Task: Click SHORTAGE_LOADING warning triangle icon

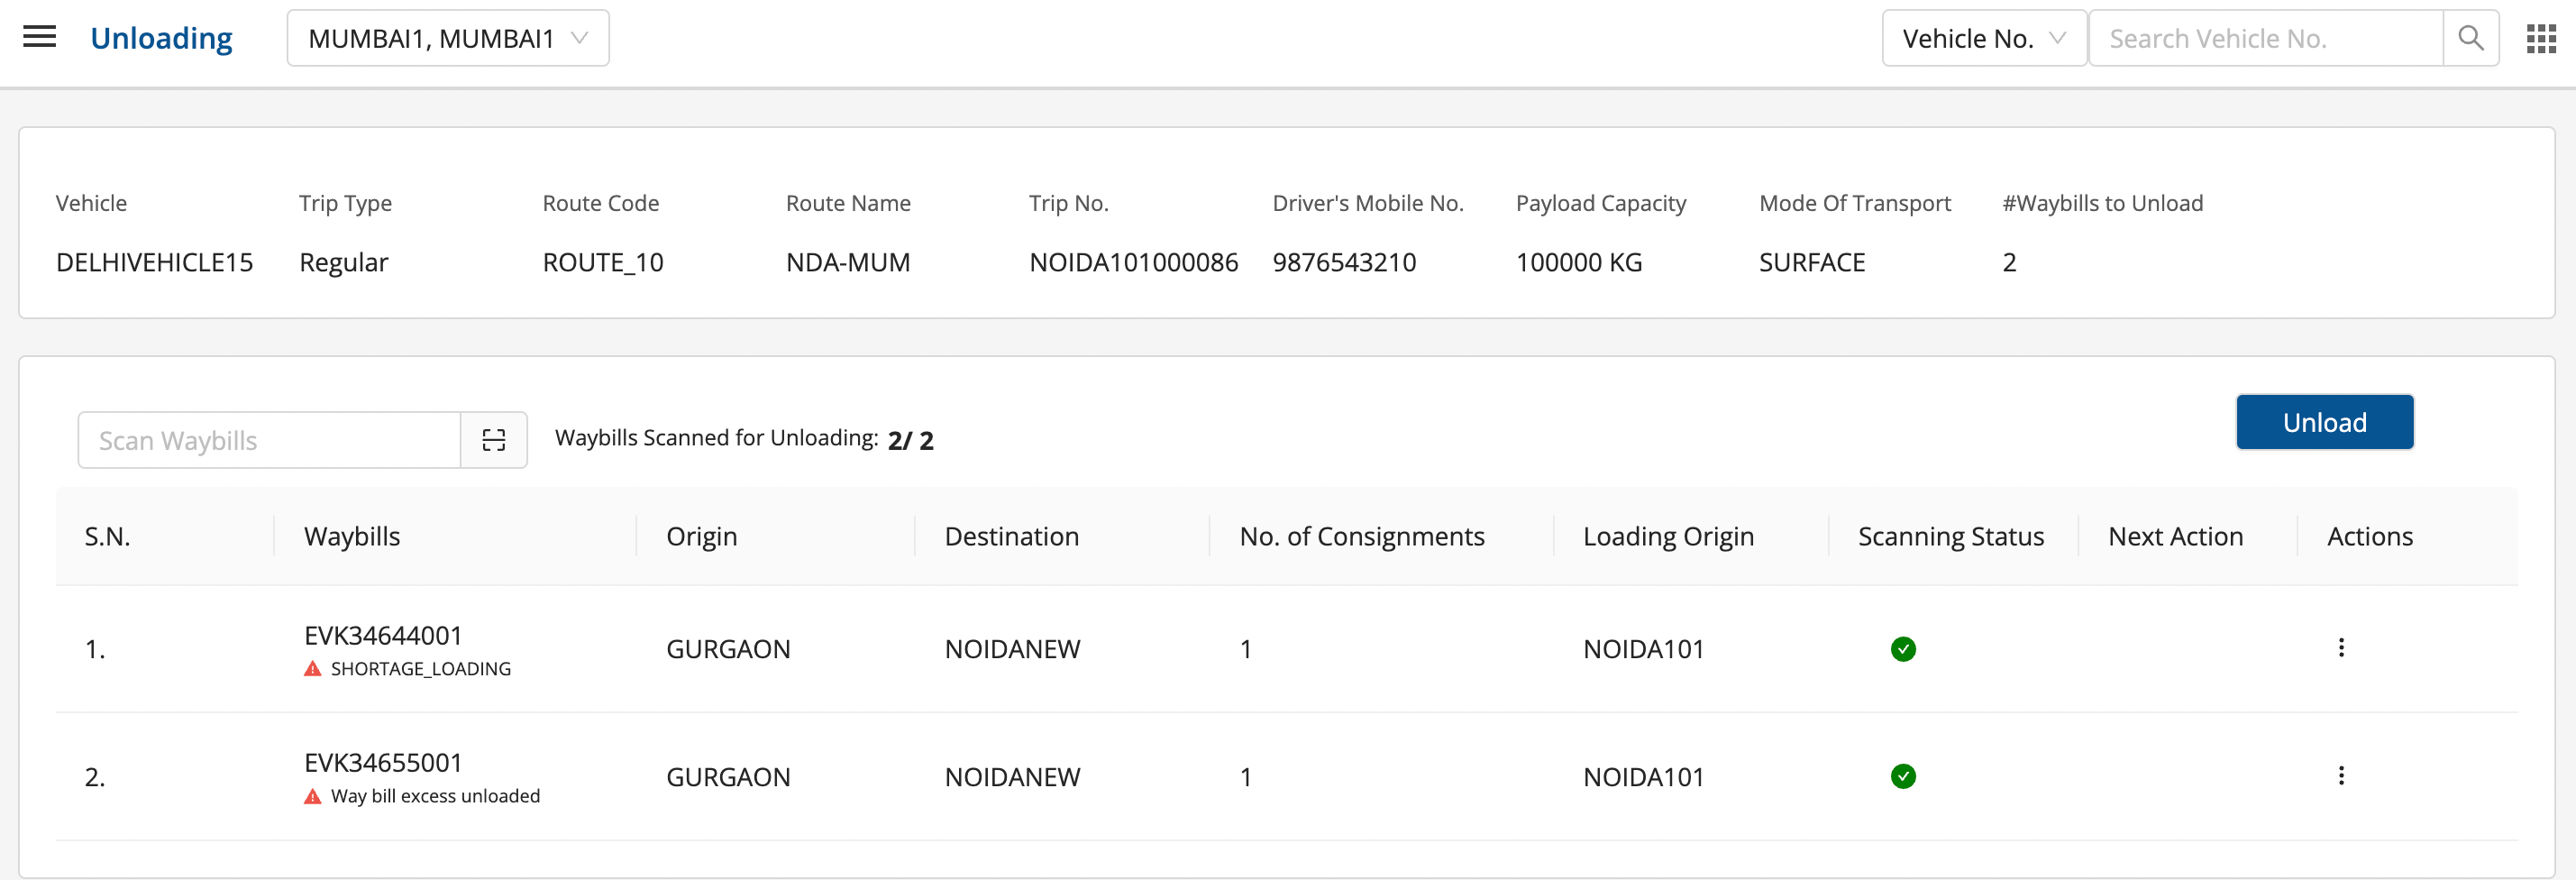Action: point(313,669)
